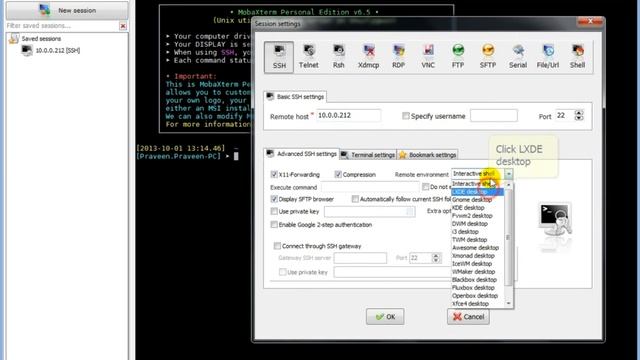Click the New session button
640x360 pixels.
(67, 10)
